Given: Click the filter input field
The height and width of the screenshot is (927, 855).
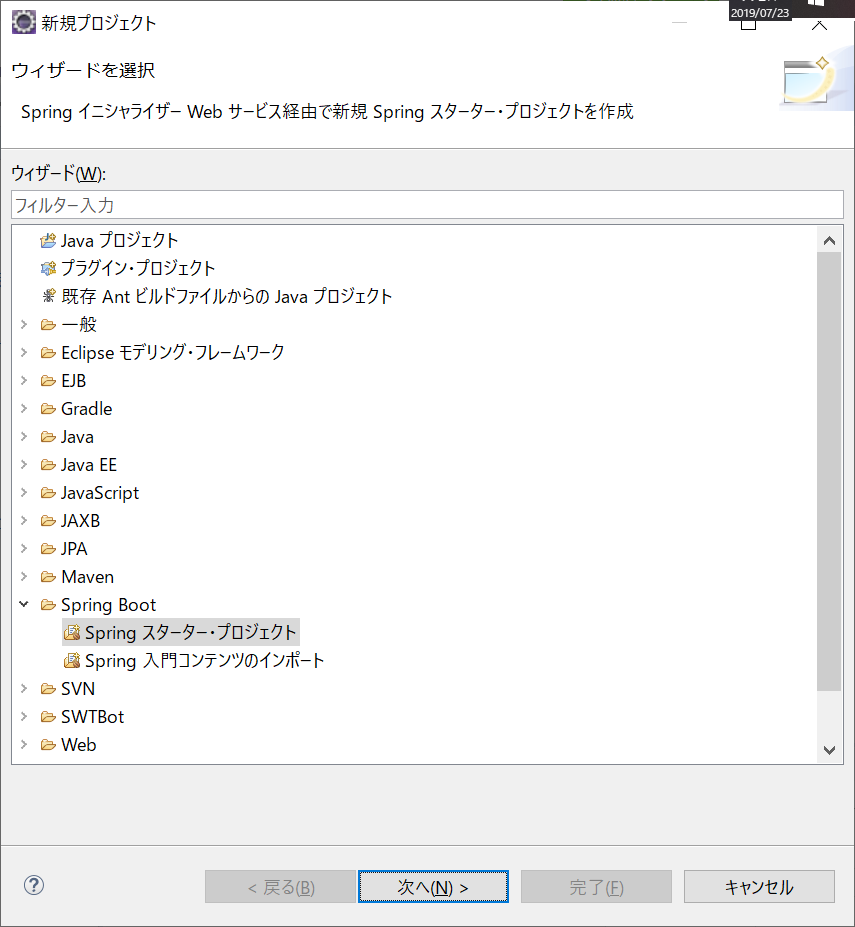Looking at the screenshot, I should [x=427, y=205].
